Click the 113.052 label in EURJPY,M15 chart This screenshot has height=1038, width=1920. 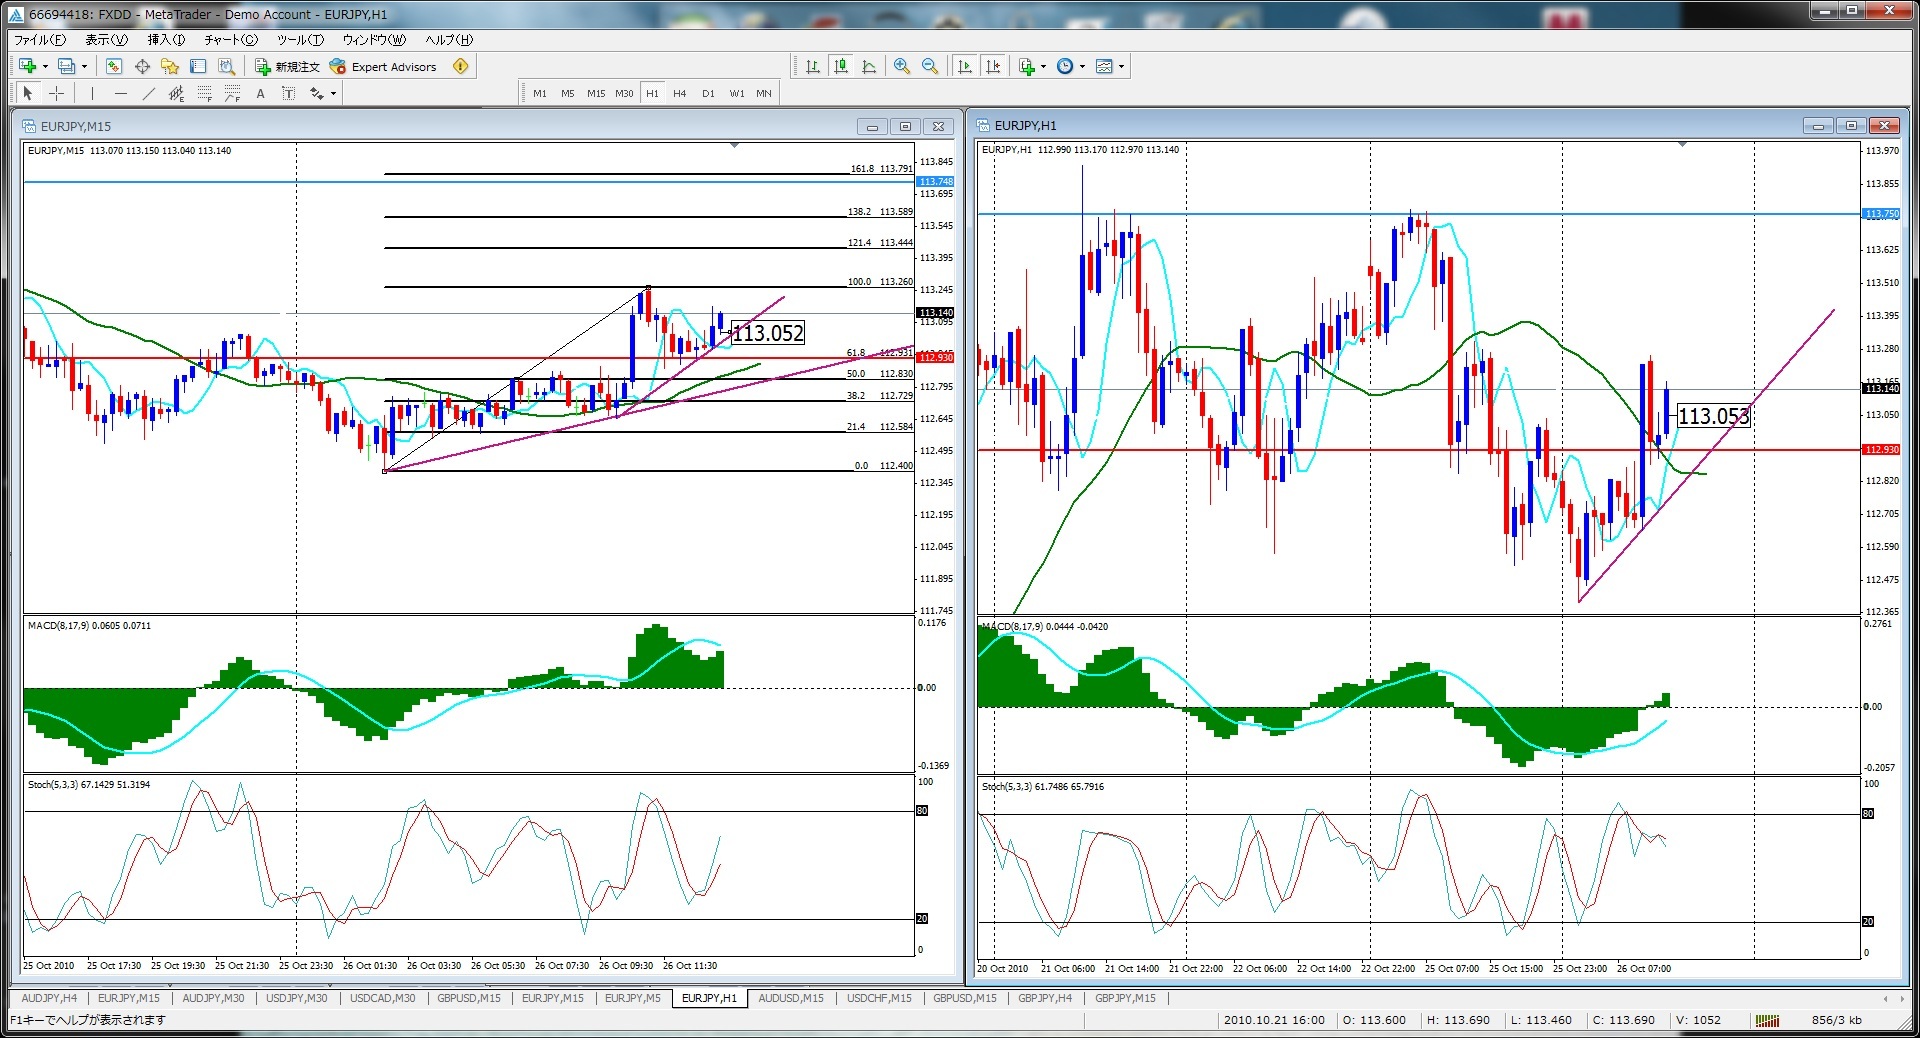(x=768, y=333)
